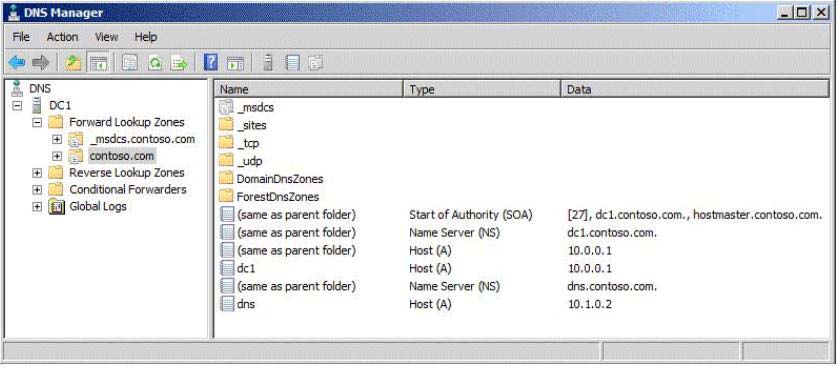Click the _udp folder icon in list
Screen dimensions: 839x368
tap(227, 161)
